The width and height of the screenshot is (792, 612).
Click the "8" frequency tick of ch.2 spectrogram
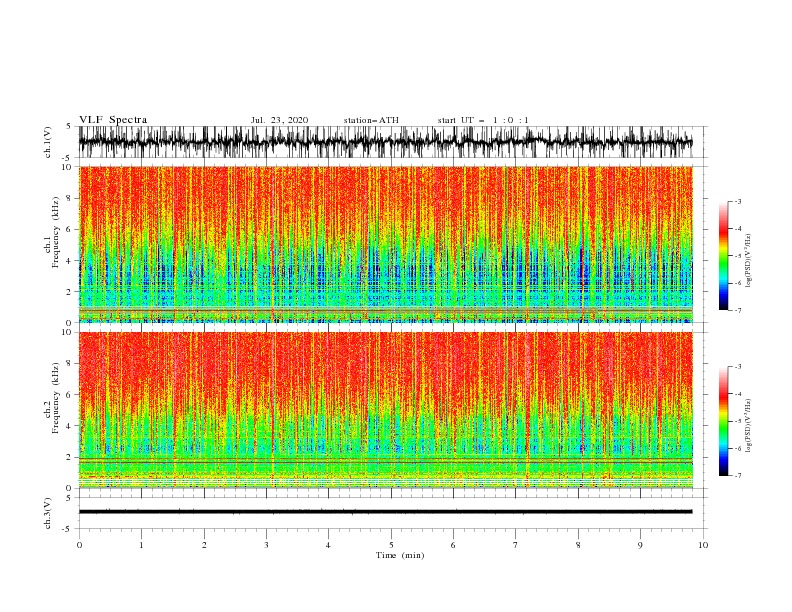(x=70, y=364)
